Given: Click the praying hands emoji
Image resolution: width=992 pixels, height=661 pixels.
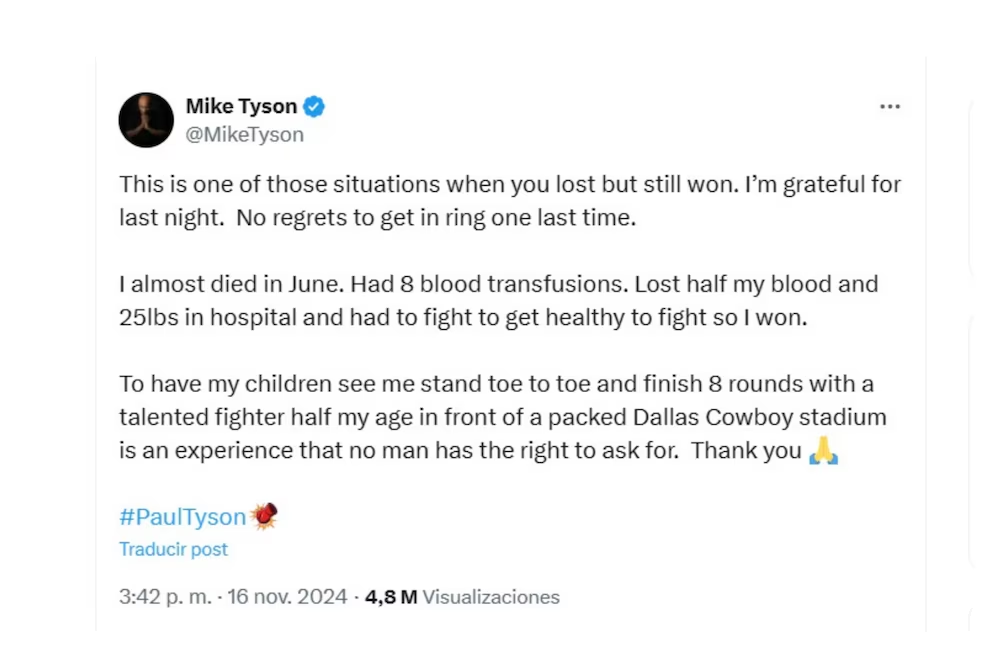Looking at the screenshot, I should 823,450.
